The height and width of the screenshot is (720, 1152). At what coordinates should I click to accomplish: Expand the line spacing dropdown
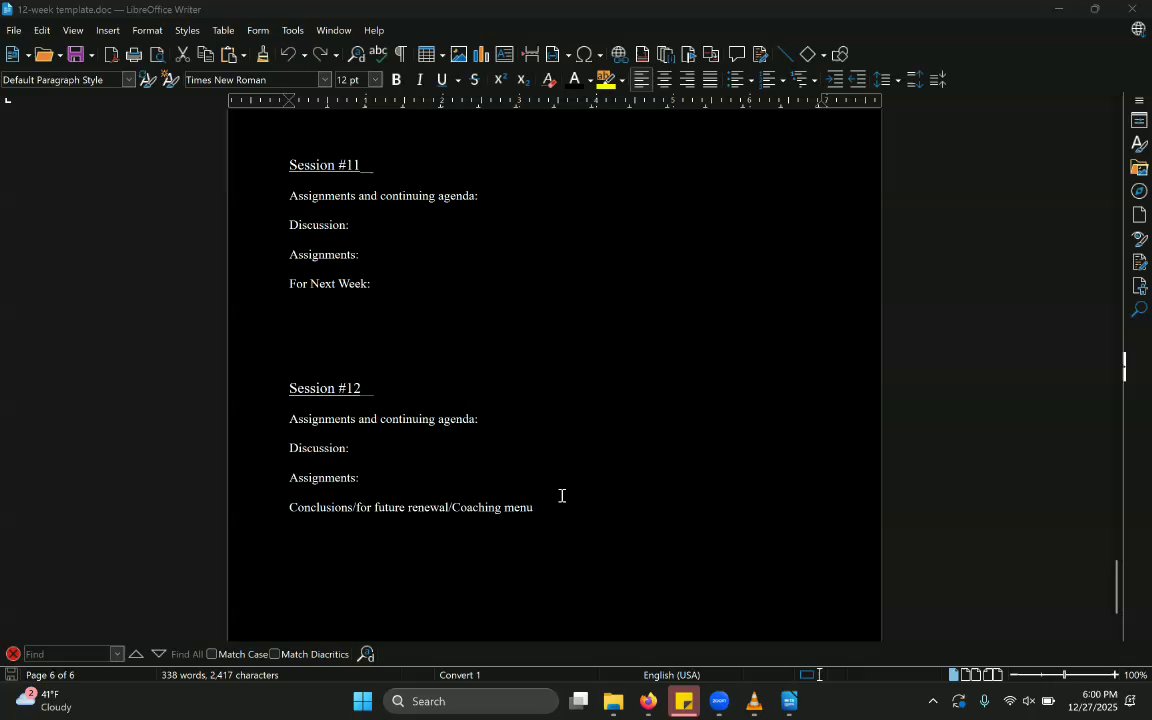pyautogui.click(x=898, y=80)
